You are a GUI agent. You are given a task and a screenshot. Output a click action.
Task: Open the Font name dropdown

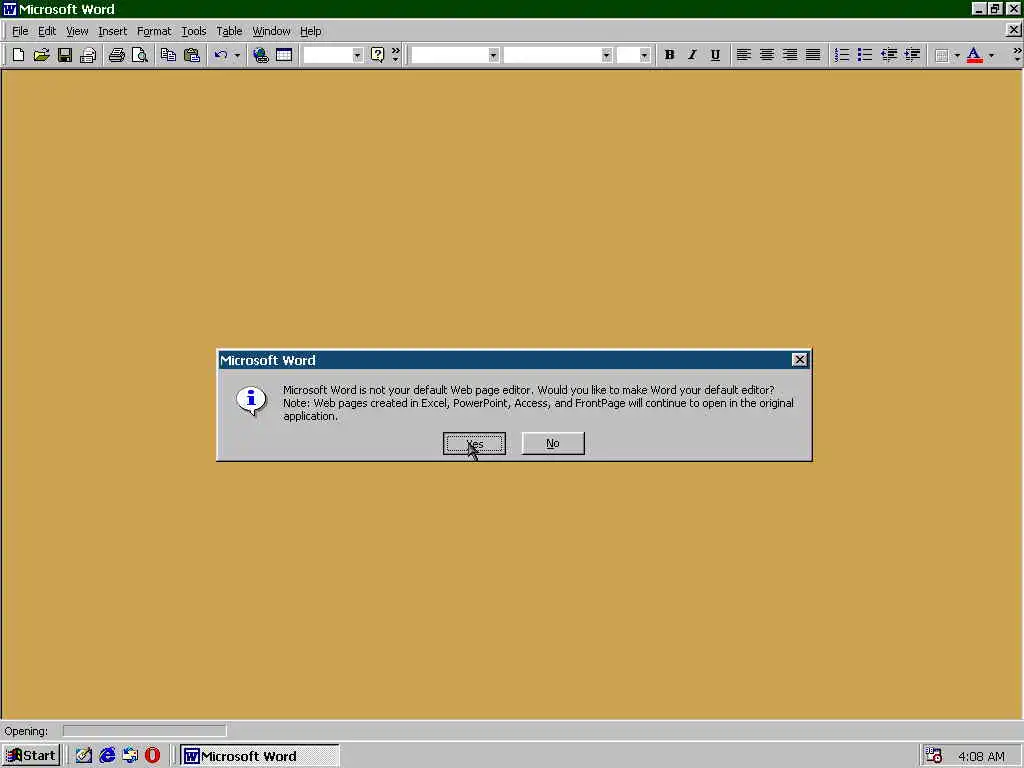[x=606, y=56]
